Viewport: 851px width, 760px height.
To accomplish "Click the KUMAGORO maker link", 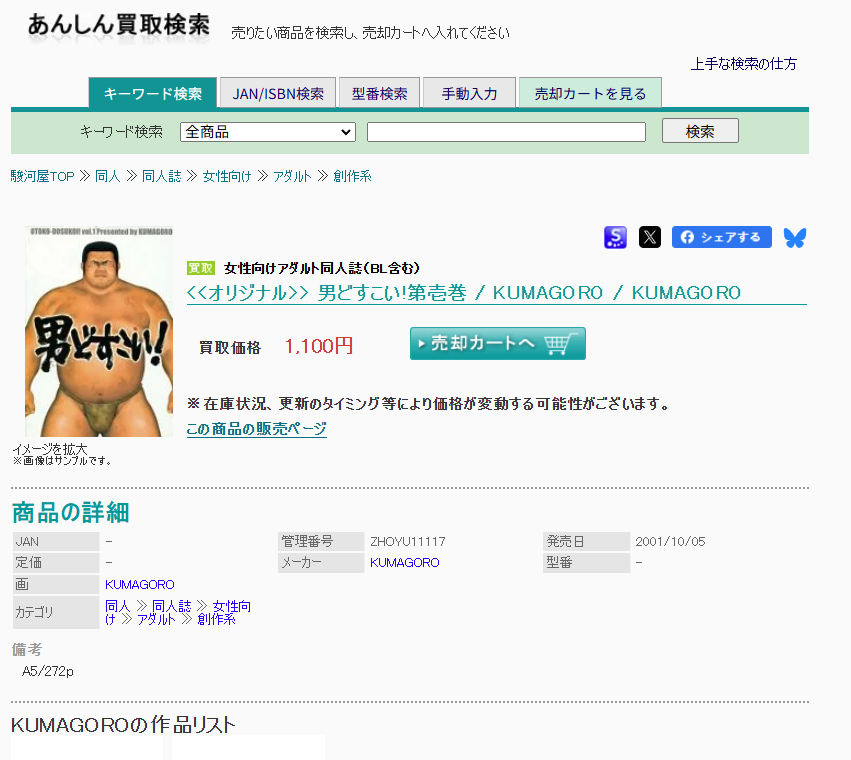I will coord(404,563).
